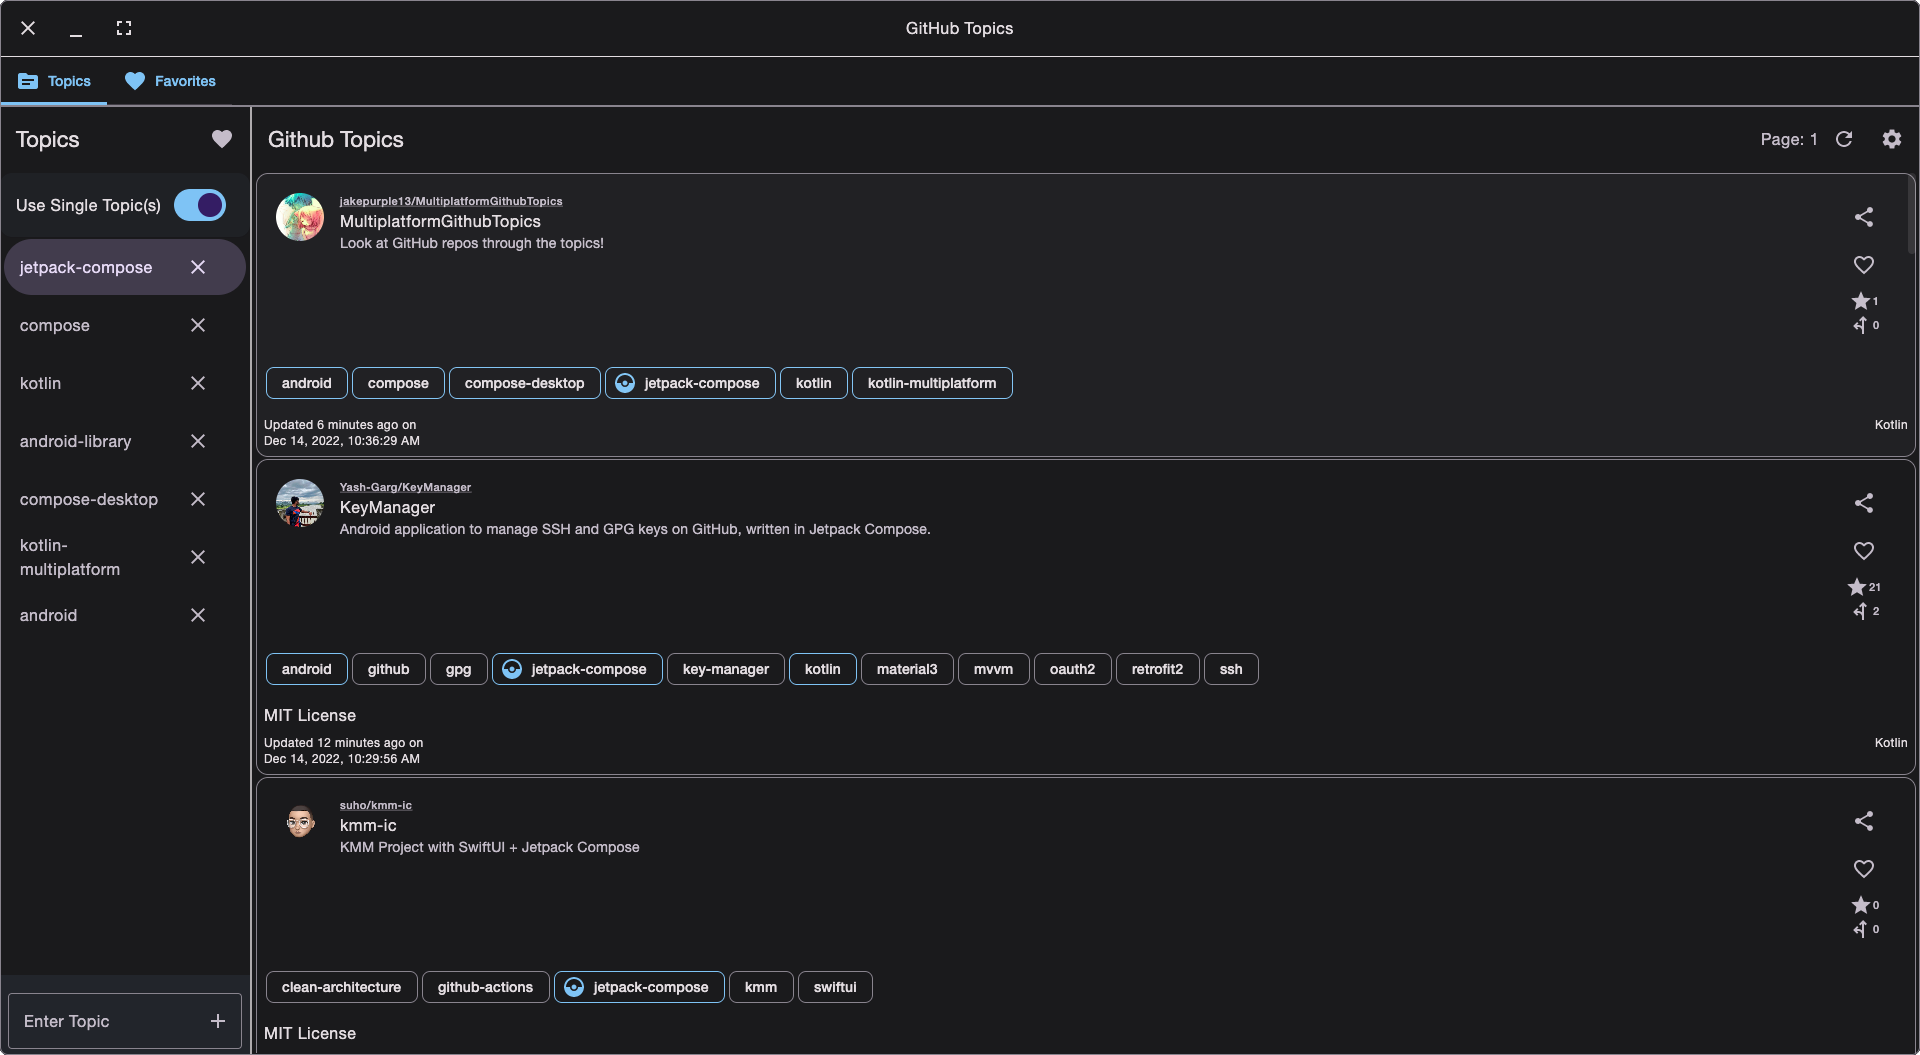Open jakepurple13/MultiplatformGithubTopics link
1920x1055 pixels.
tap(451, 201)
